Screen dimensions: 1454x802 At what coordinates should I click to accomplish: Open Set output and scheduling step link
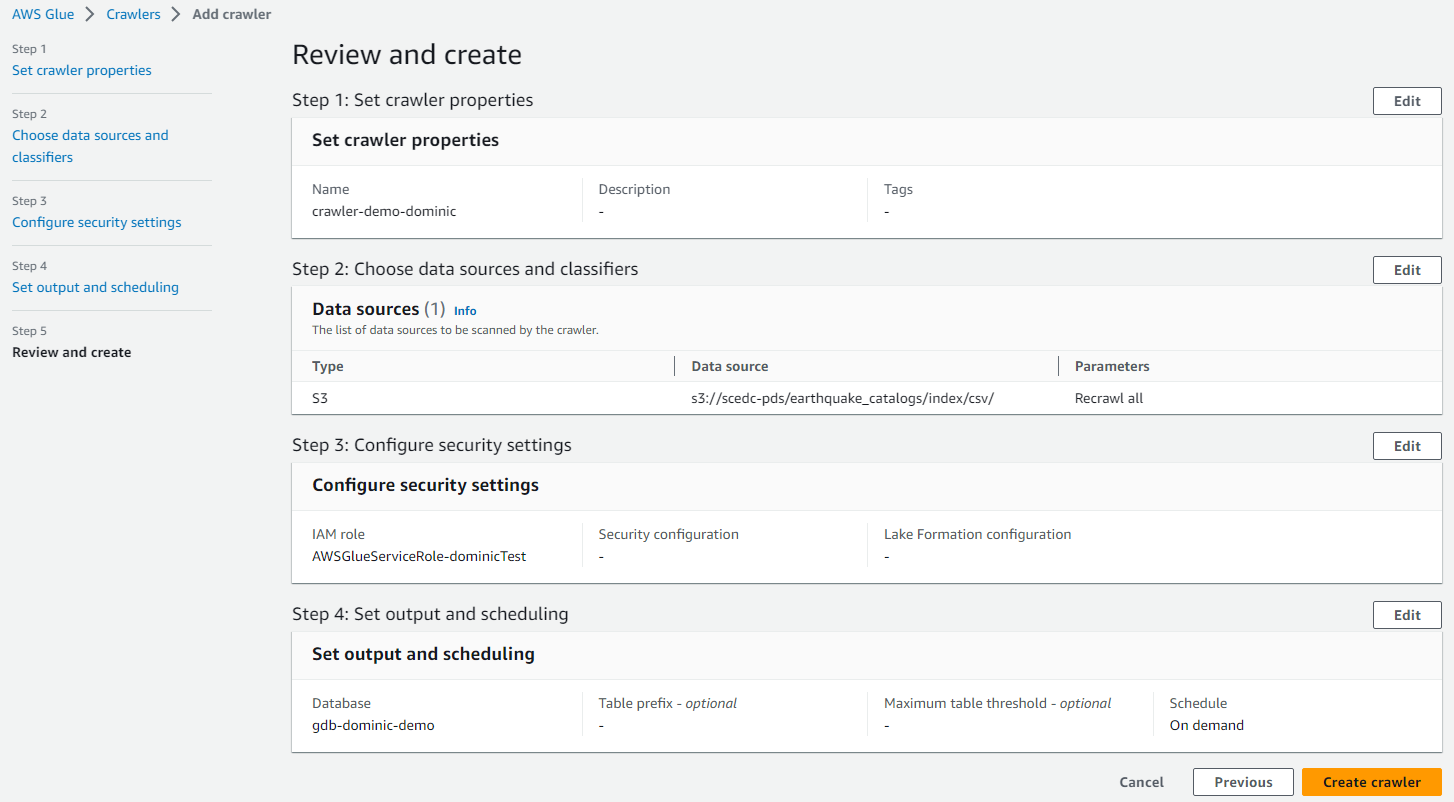95,287
